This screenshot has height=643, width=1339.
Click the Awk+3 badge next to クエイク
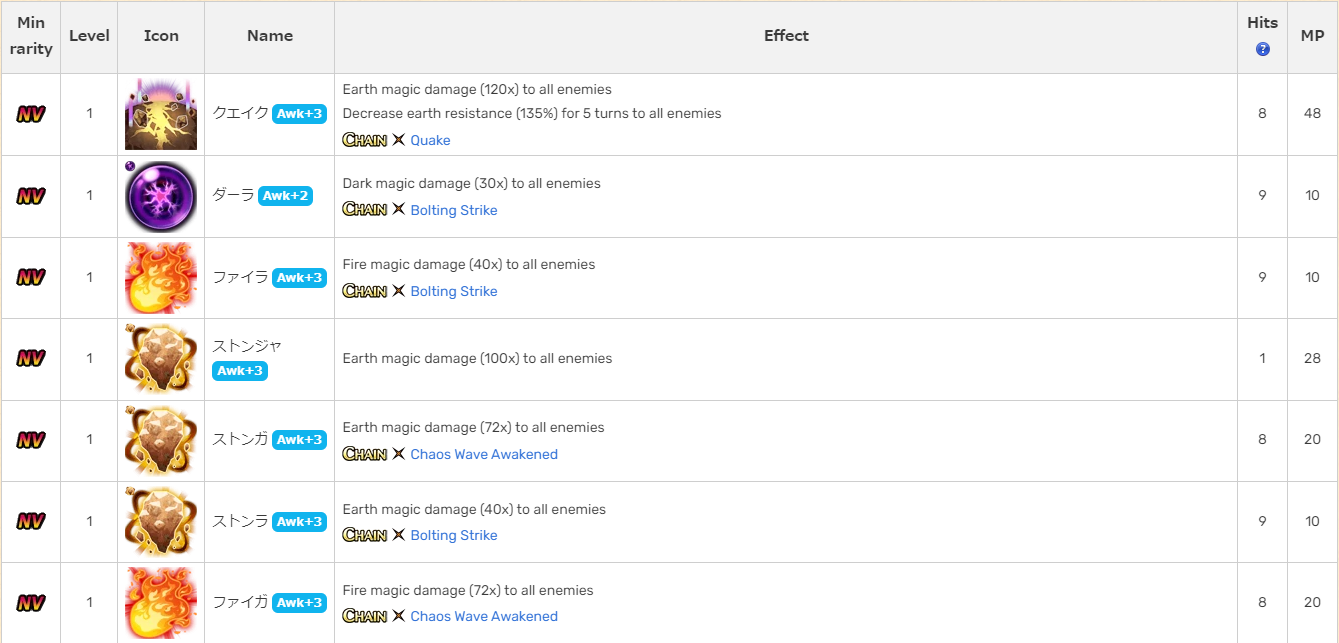[x=299, y=114]
